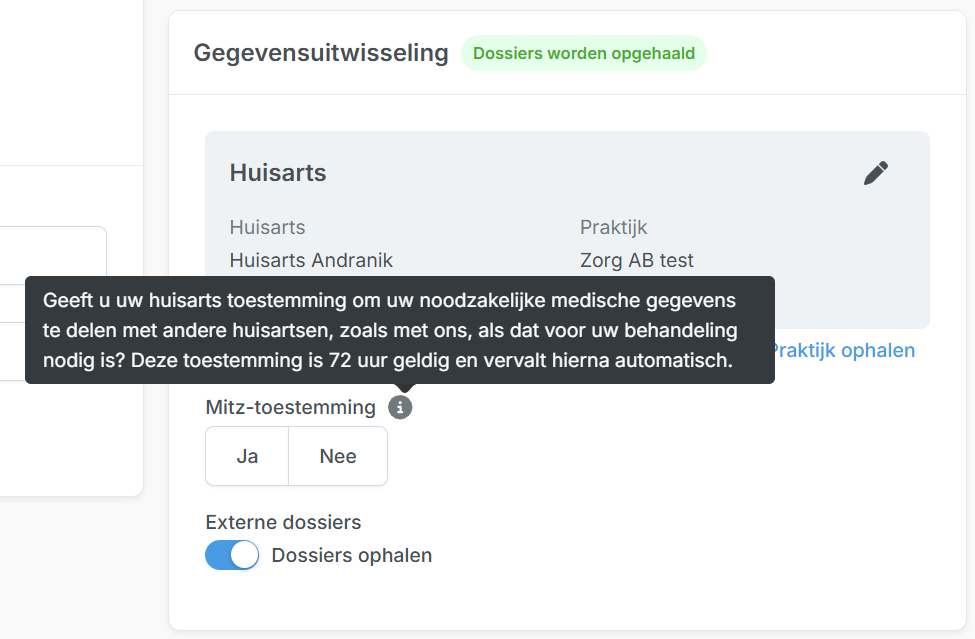Choose Nee for Mitz-toestemming
975x639 pixels.
pos(338,456)
